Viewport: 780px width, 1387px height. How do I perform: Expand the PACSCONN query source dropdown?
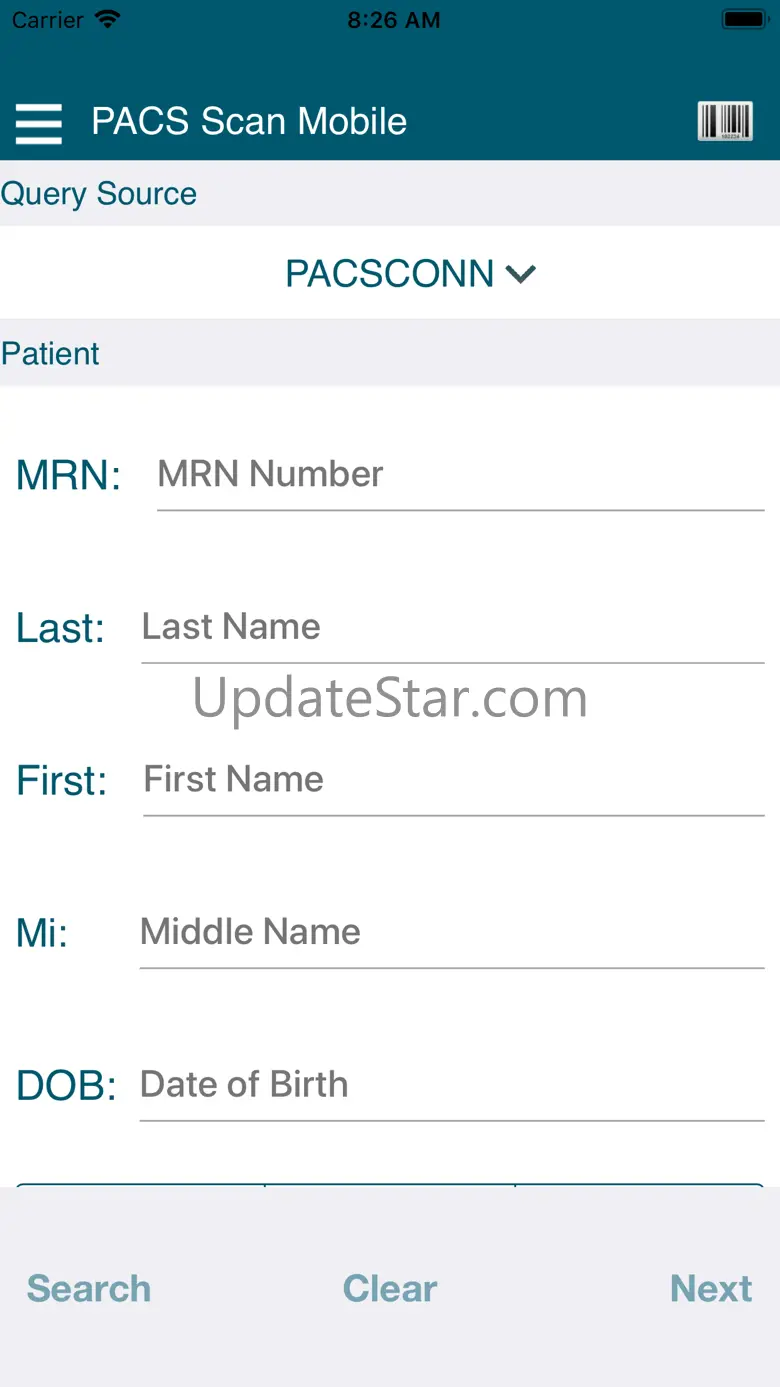coord(410,273)
